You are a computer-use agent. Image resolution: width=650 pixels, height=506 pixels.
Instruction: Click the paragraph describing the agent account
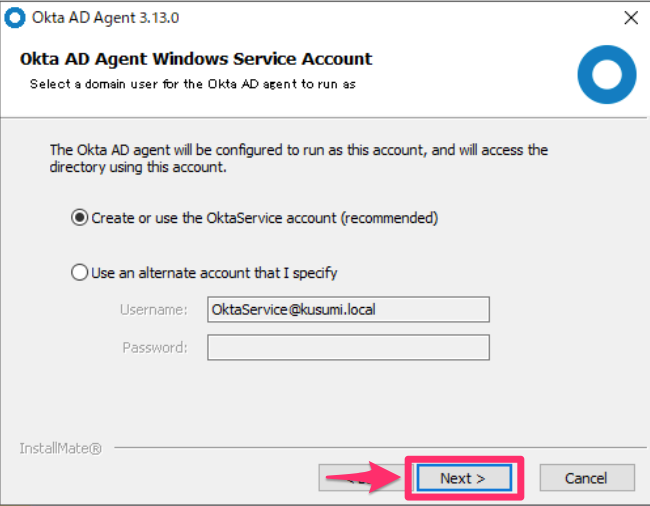[x=299, y=160]
